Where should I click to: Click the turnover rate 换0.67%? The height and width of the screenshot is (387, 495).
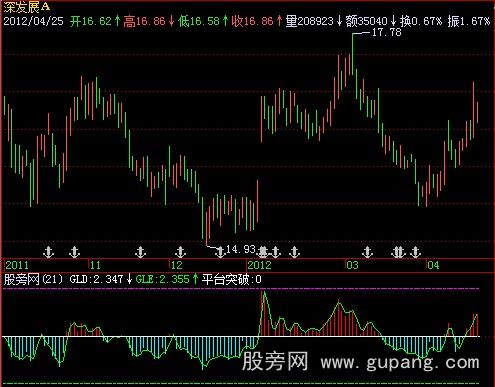pyautogui.click(x=421, y=21)
